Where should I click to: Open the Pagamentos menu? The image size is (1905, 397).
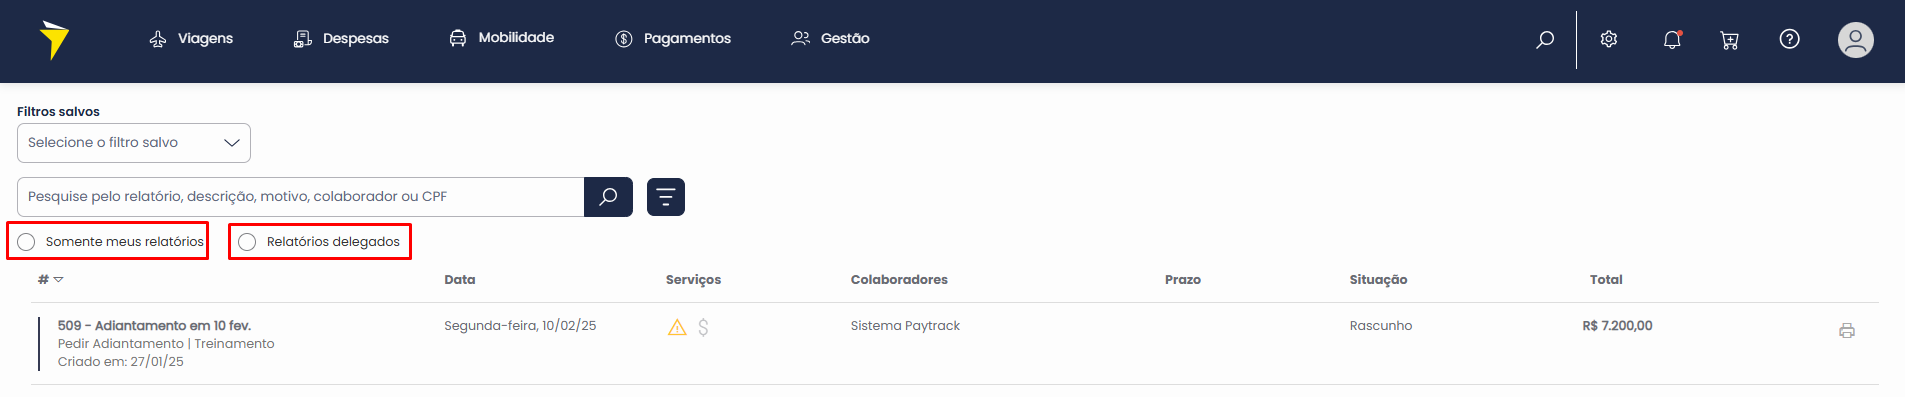[x=673, y=38]
